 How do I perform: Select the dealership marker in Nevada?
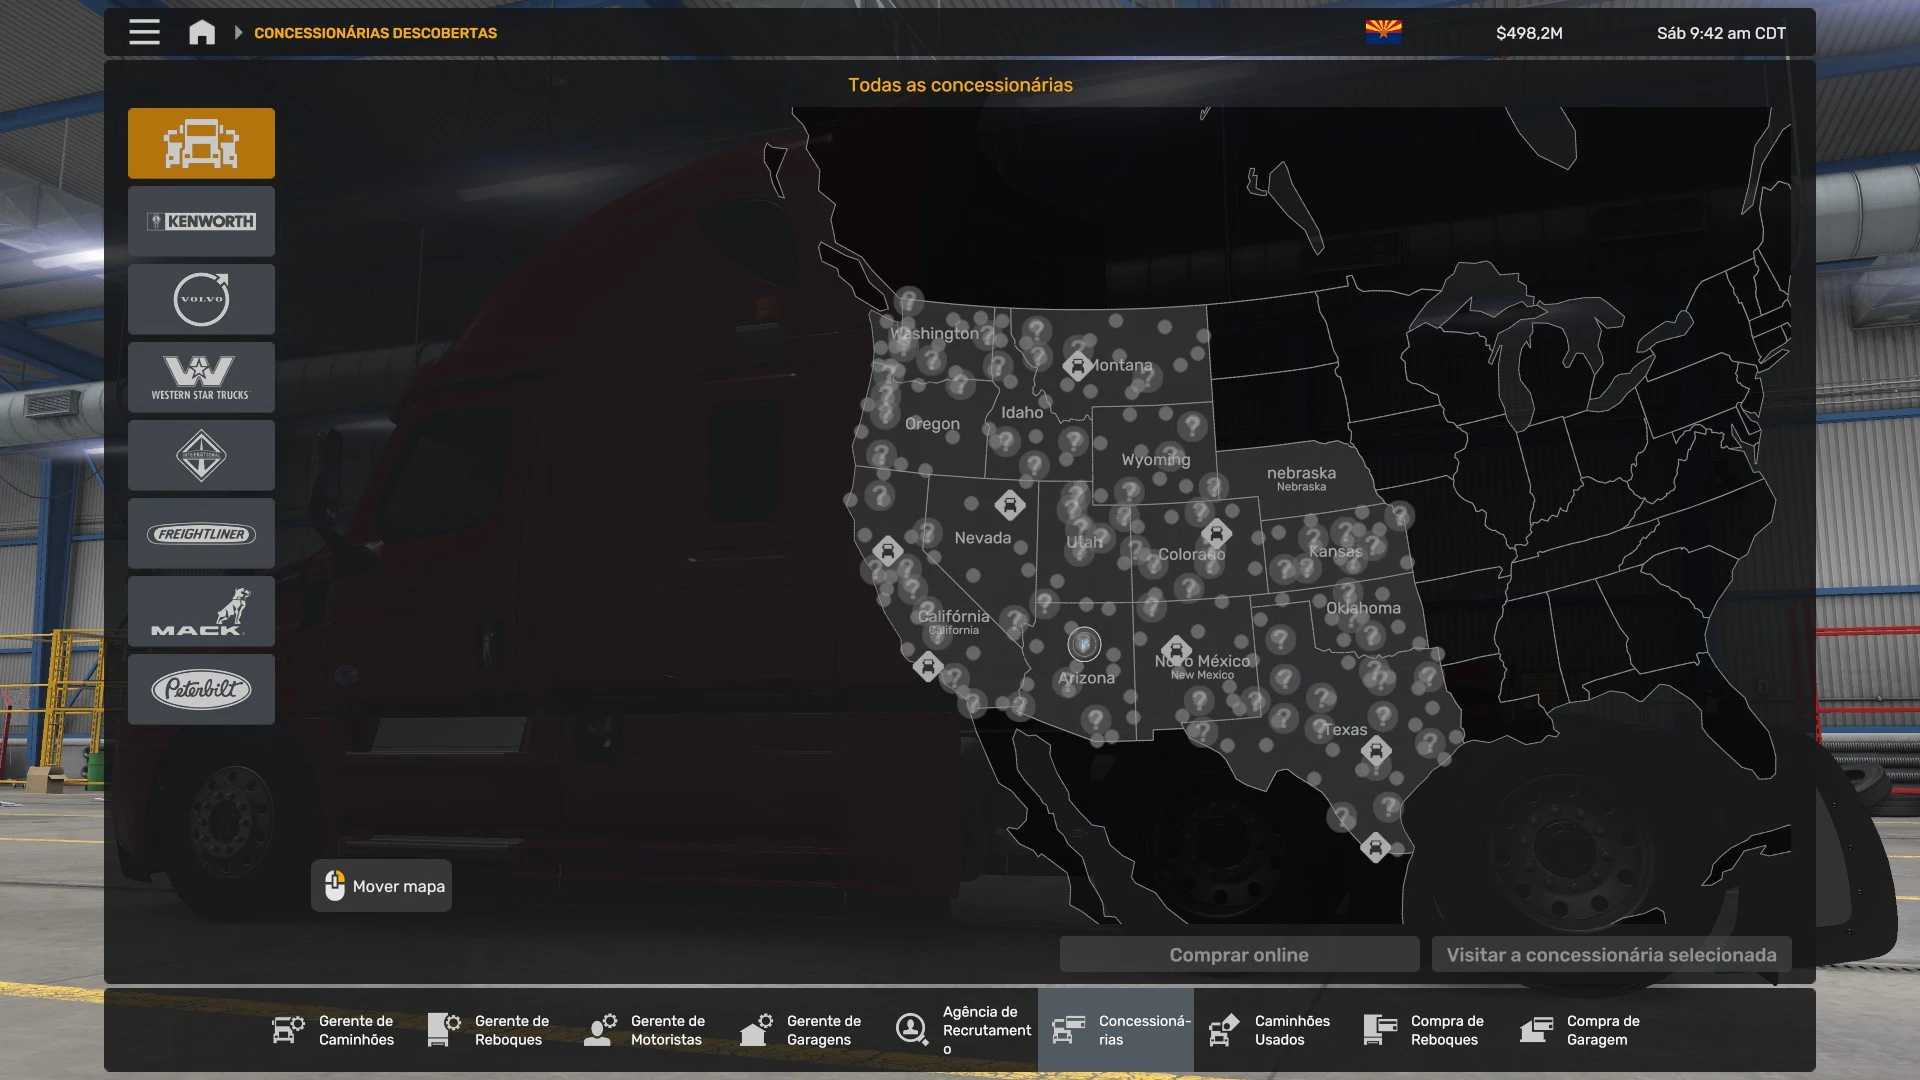pyautogui.click(x=1010, y=505)
